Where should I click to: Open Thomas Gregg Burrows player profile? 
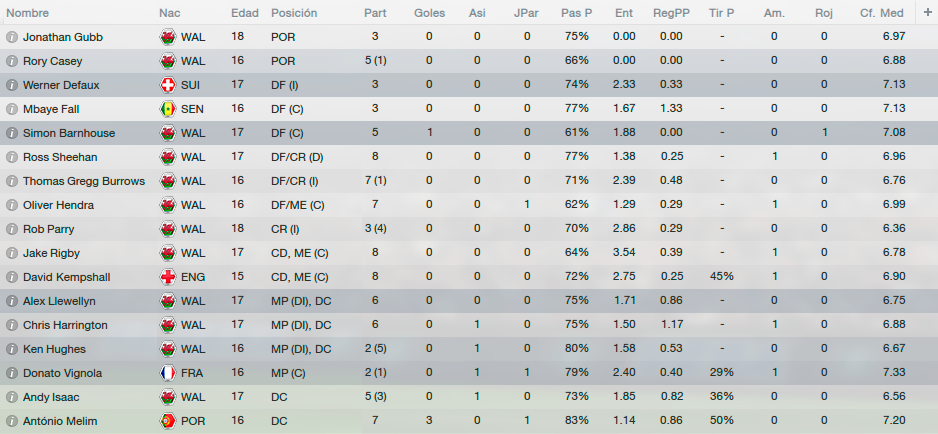(84, 181)
